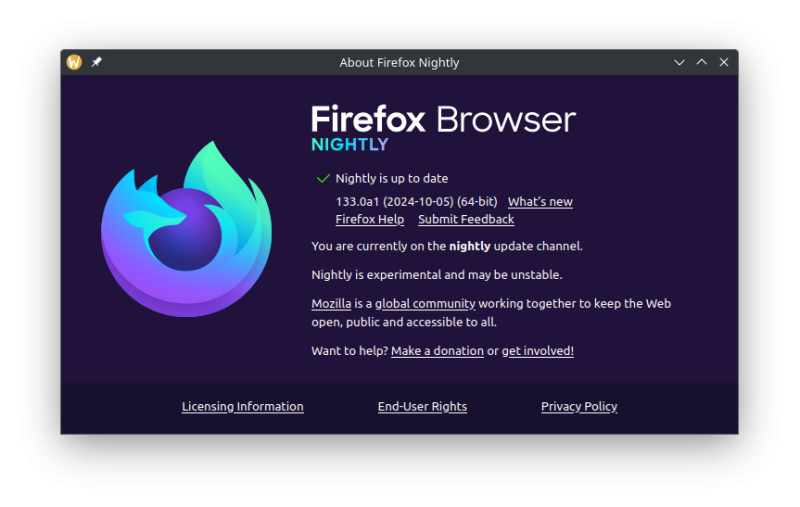Image resolution: width=800 pixels, height=507 pixels.
Task: Open Licensing Information
Action: [x=242, y=407]
